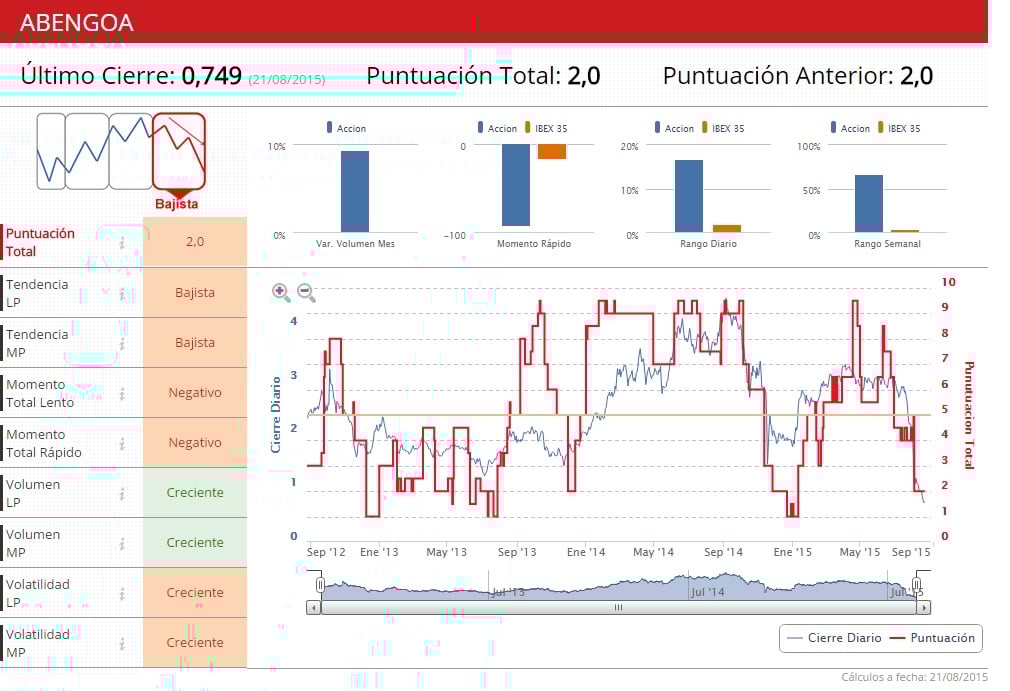Click the blue bar in Var. Volumen Mes

(355, 191)
